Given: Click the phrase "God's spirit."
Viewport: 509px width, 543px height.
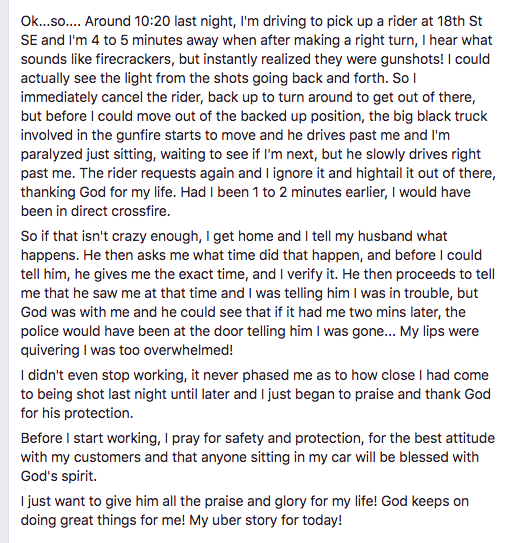Looking at the screenshot, I should point(59,476).
